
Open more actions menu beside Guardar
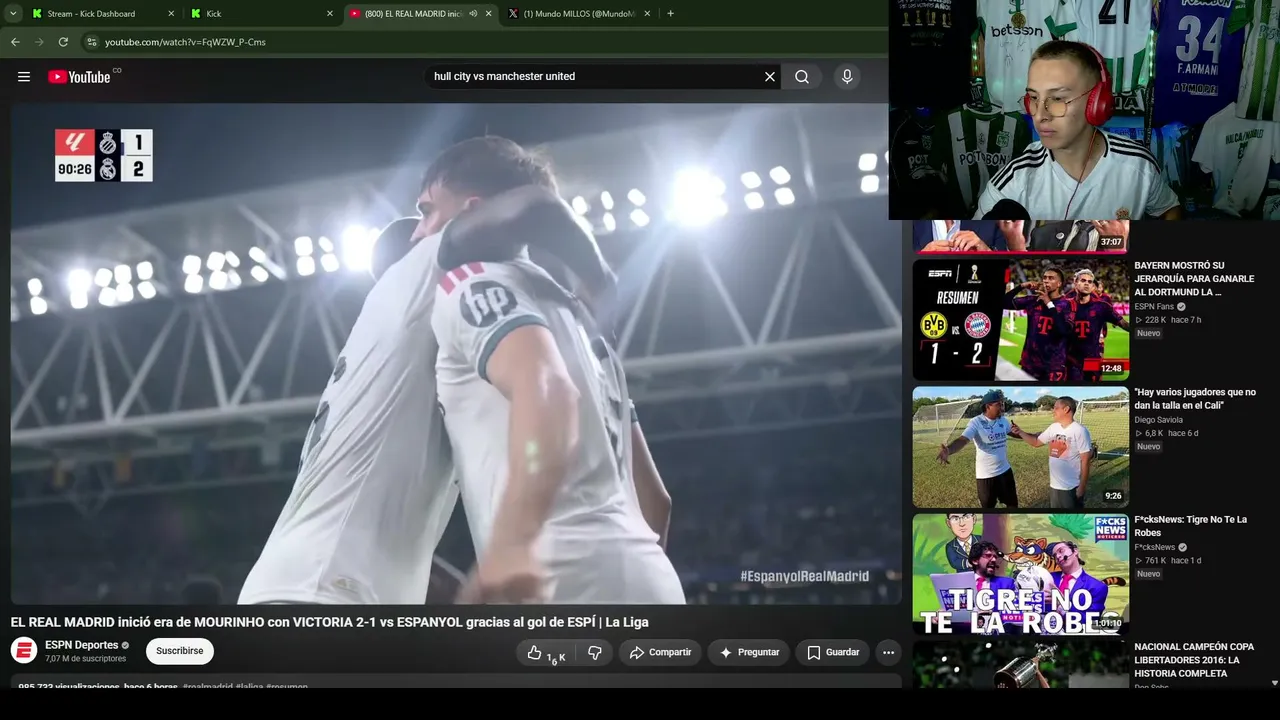click(x=888, y=653)
